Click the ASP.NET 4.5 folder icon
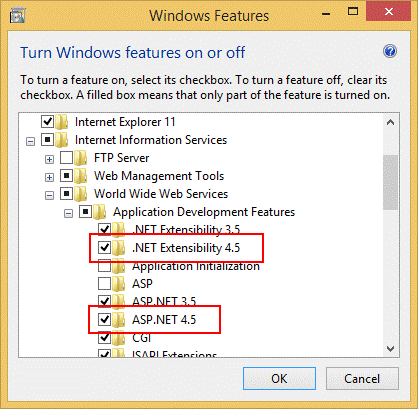The width and height of the screenshot is (418, 409). tap(119, 320)
